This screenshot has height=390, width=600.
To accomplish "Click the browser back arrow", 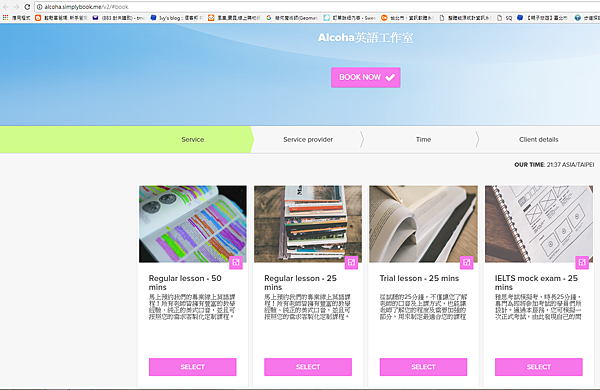I will [x=6, y=7].
